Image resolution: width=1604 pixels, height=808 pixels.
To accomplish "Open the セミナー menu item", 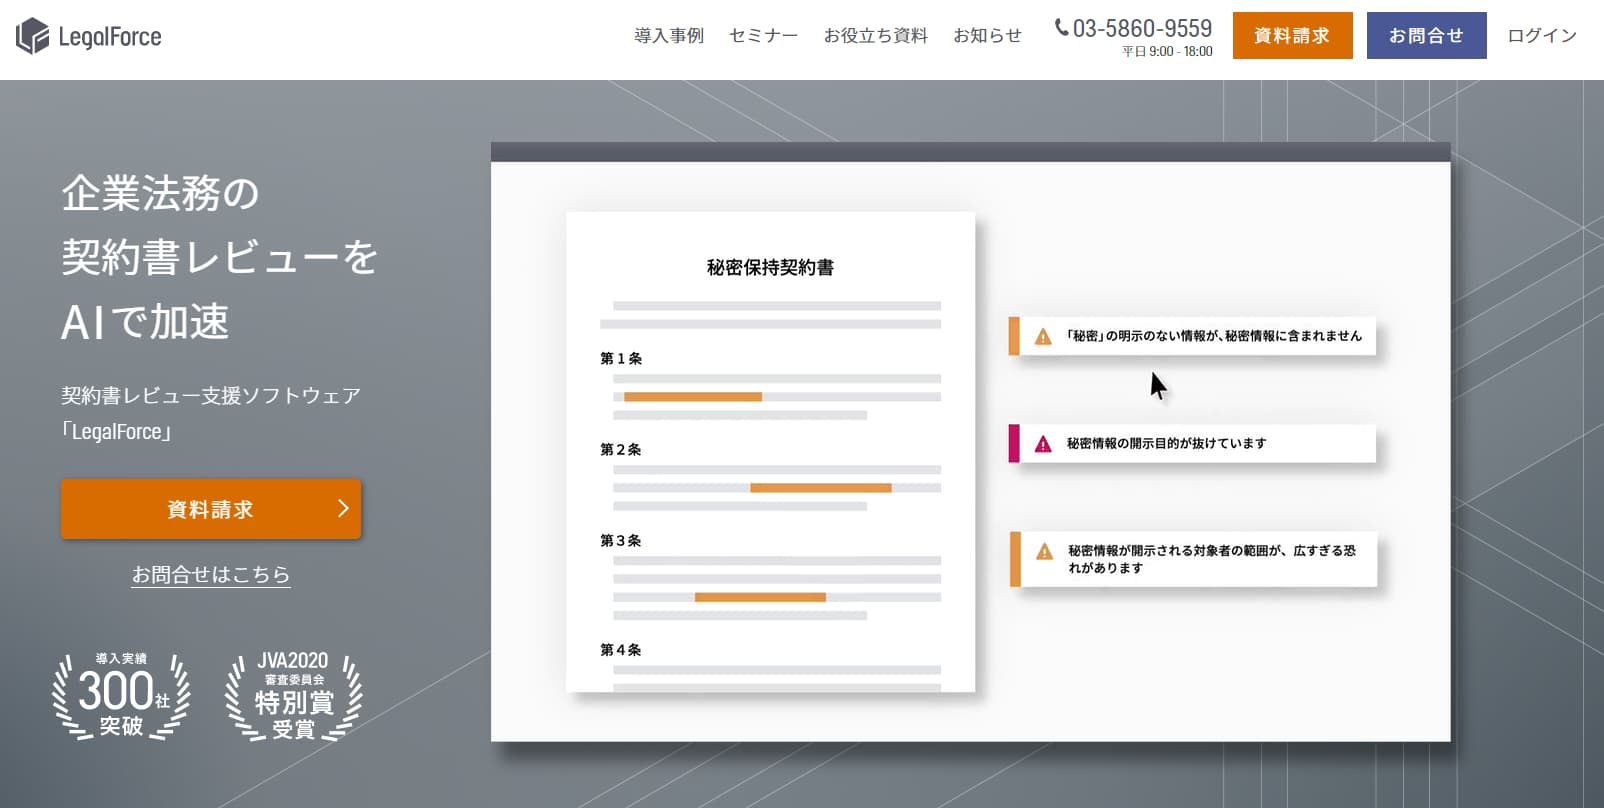I will tap(763, 36).
